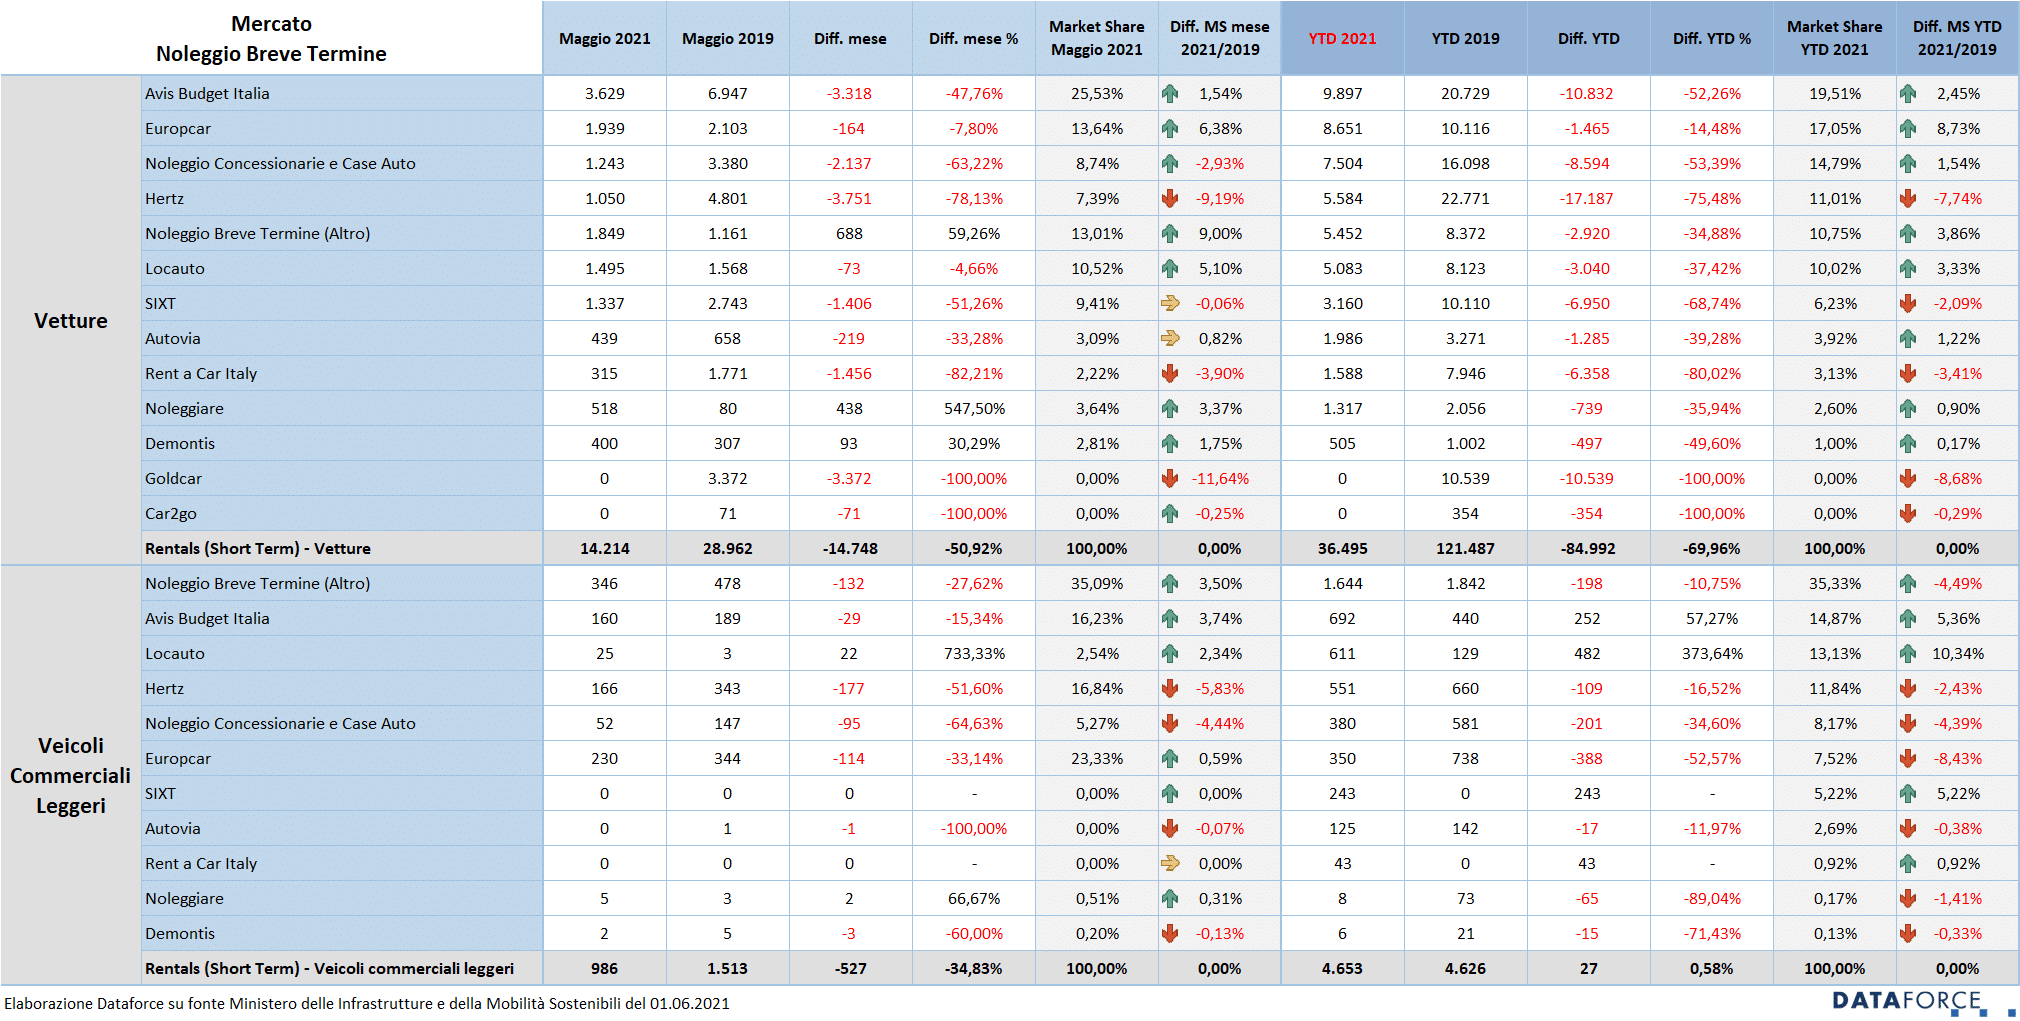Click the red YTD arrow in commercial Autovia row

(1908, 829)
